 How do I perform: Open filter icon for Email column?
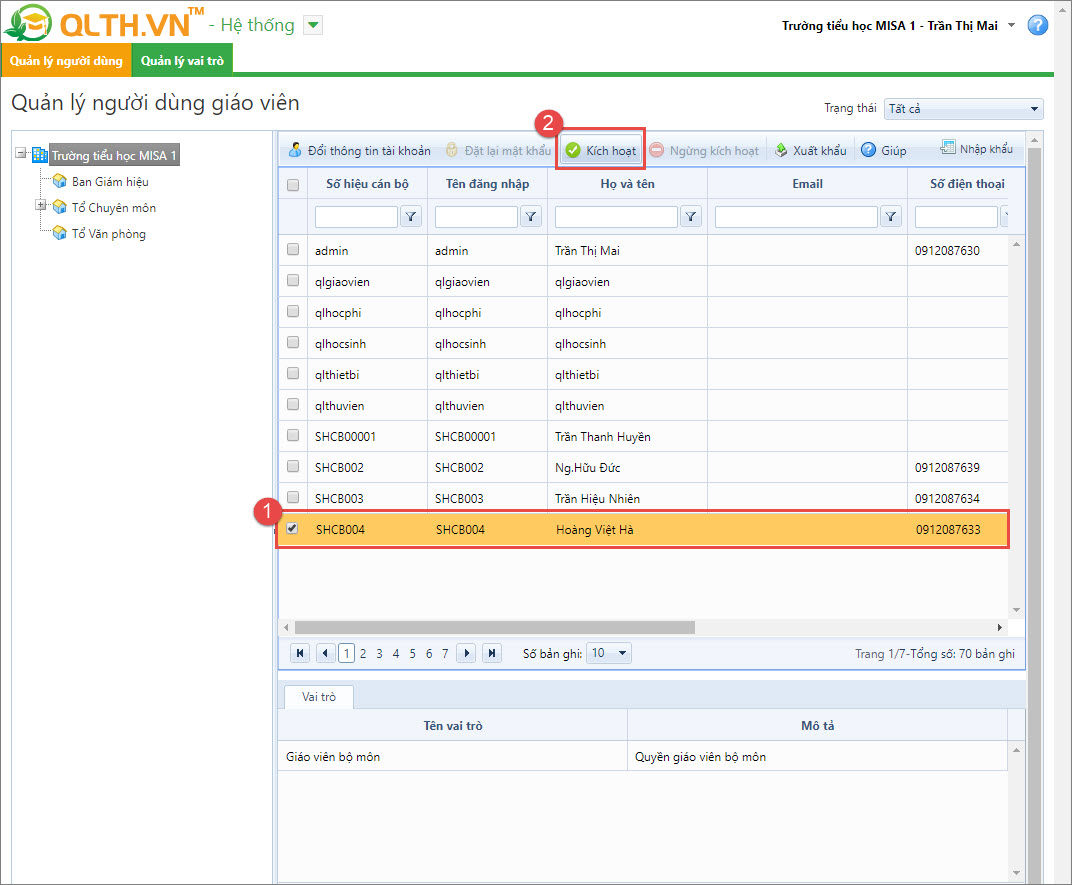pyautogui.click(x=890, y=217)
